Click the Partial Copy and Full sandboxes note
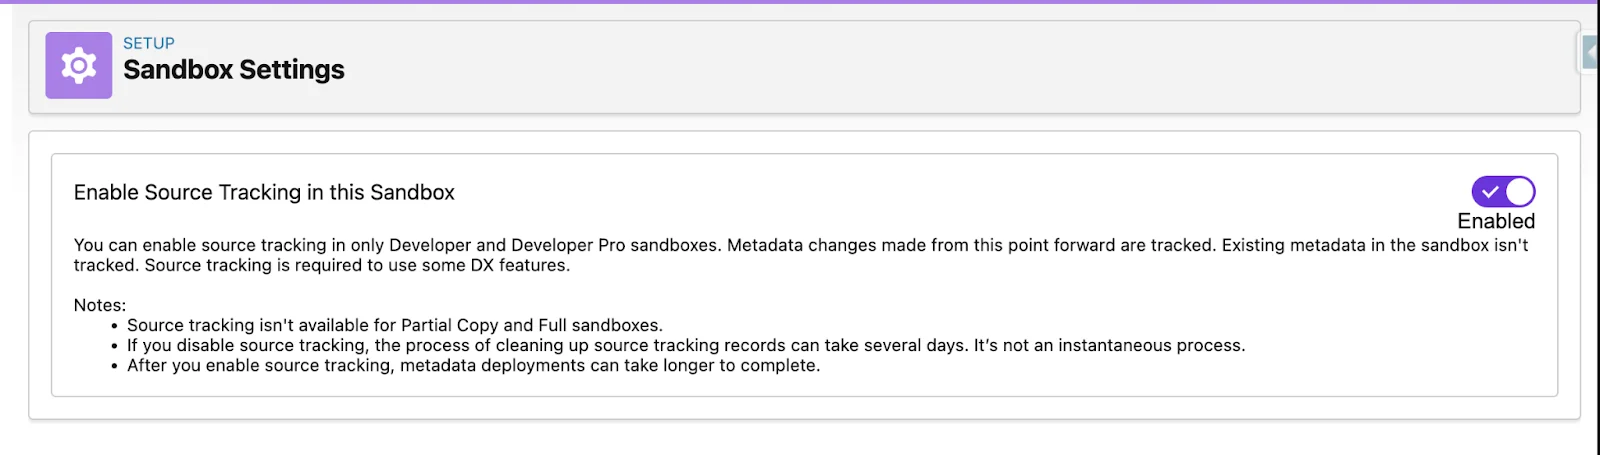Screen dimensions: 1600x455 pos(394,325)
